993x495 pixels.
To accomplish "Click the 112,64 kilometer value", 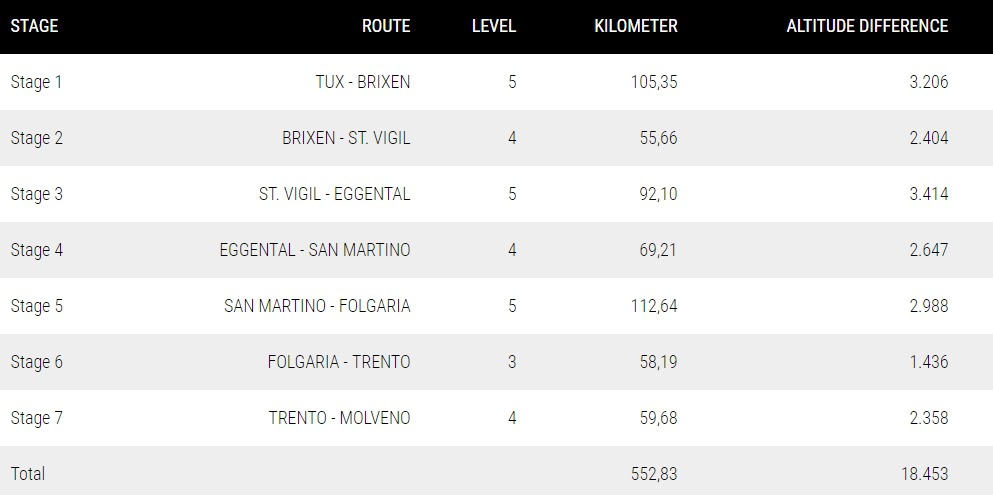I will tap(654, 306).
